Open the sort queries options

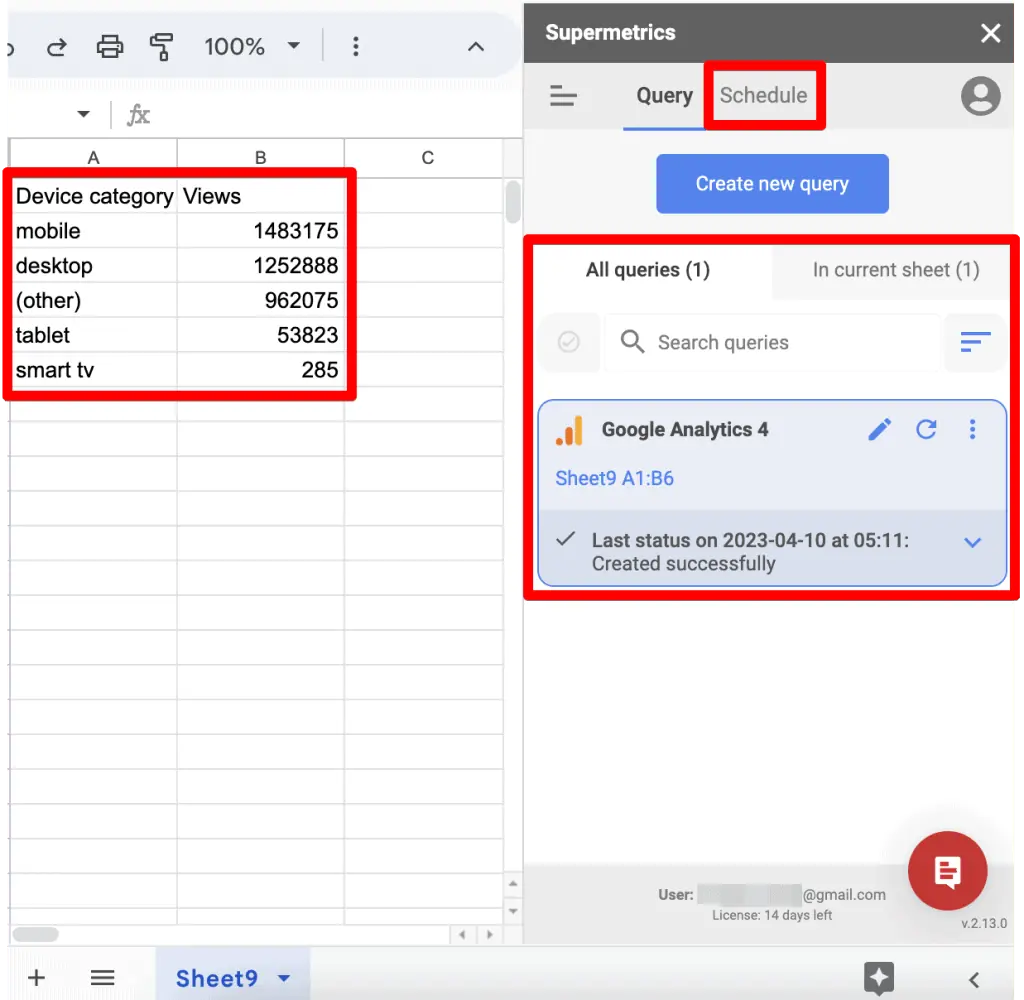click(974, 342)
